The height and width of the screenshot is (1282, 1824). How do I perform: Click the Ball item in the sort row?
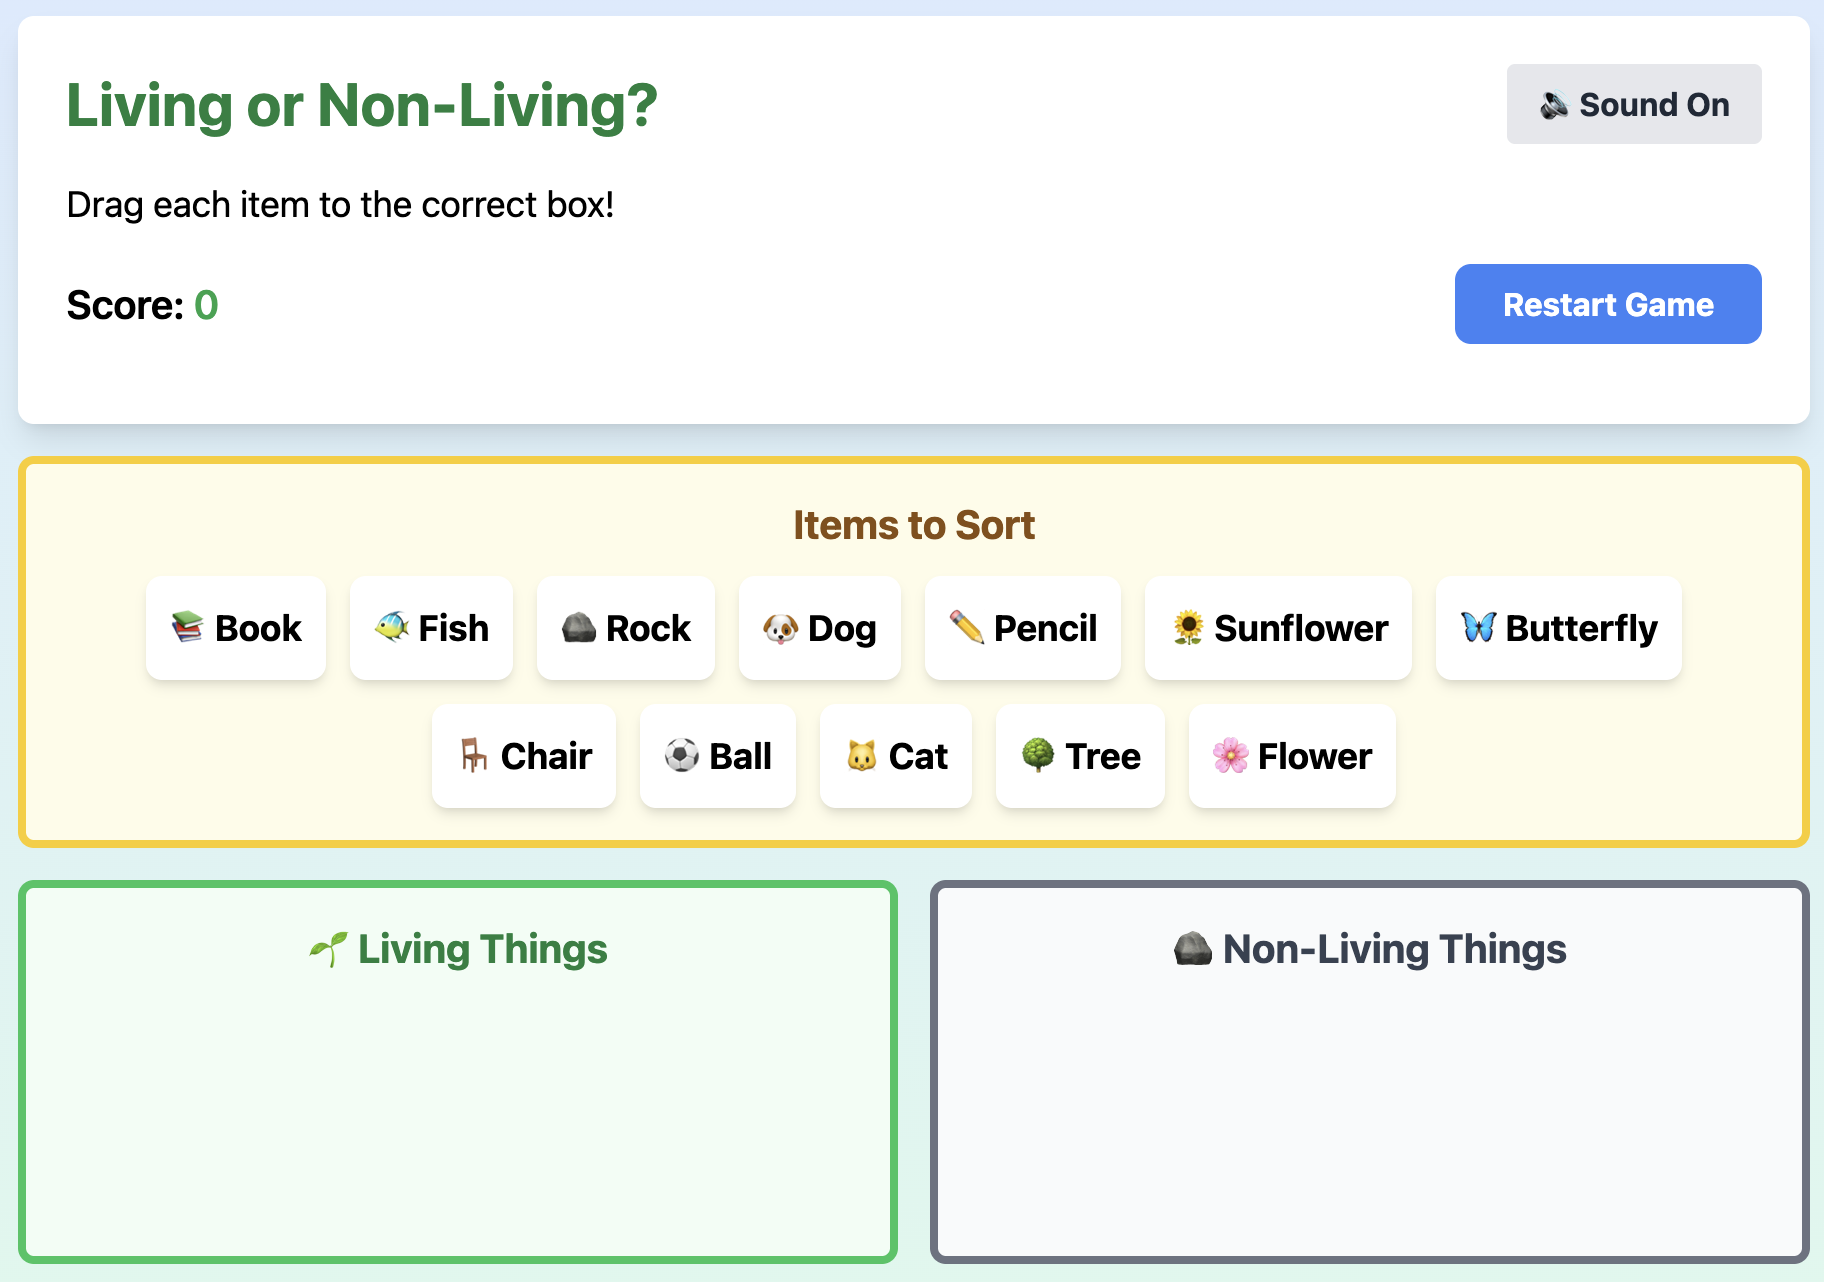tap(717, 757)
